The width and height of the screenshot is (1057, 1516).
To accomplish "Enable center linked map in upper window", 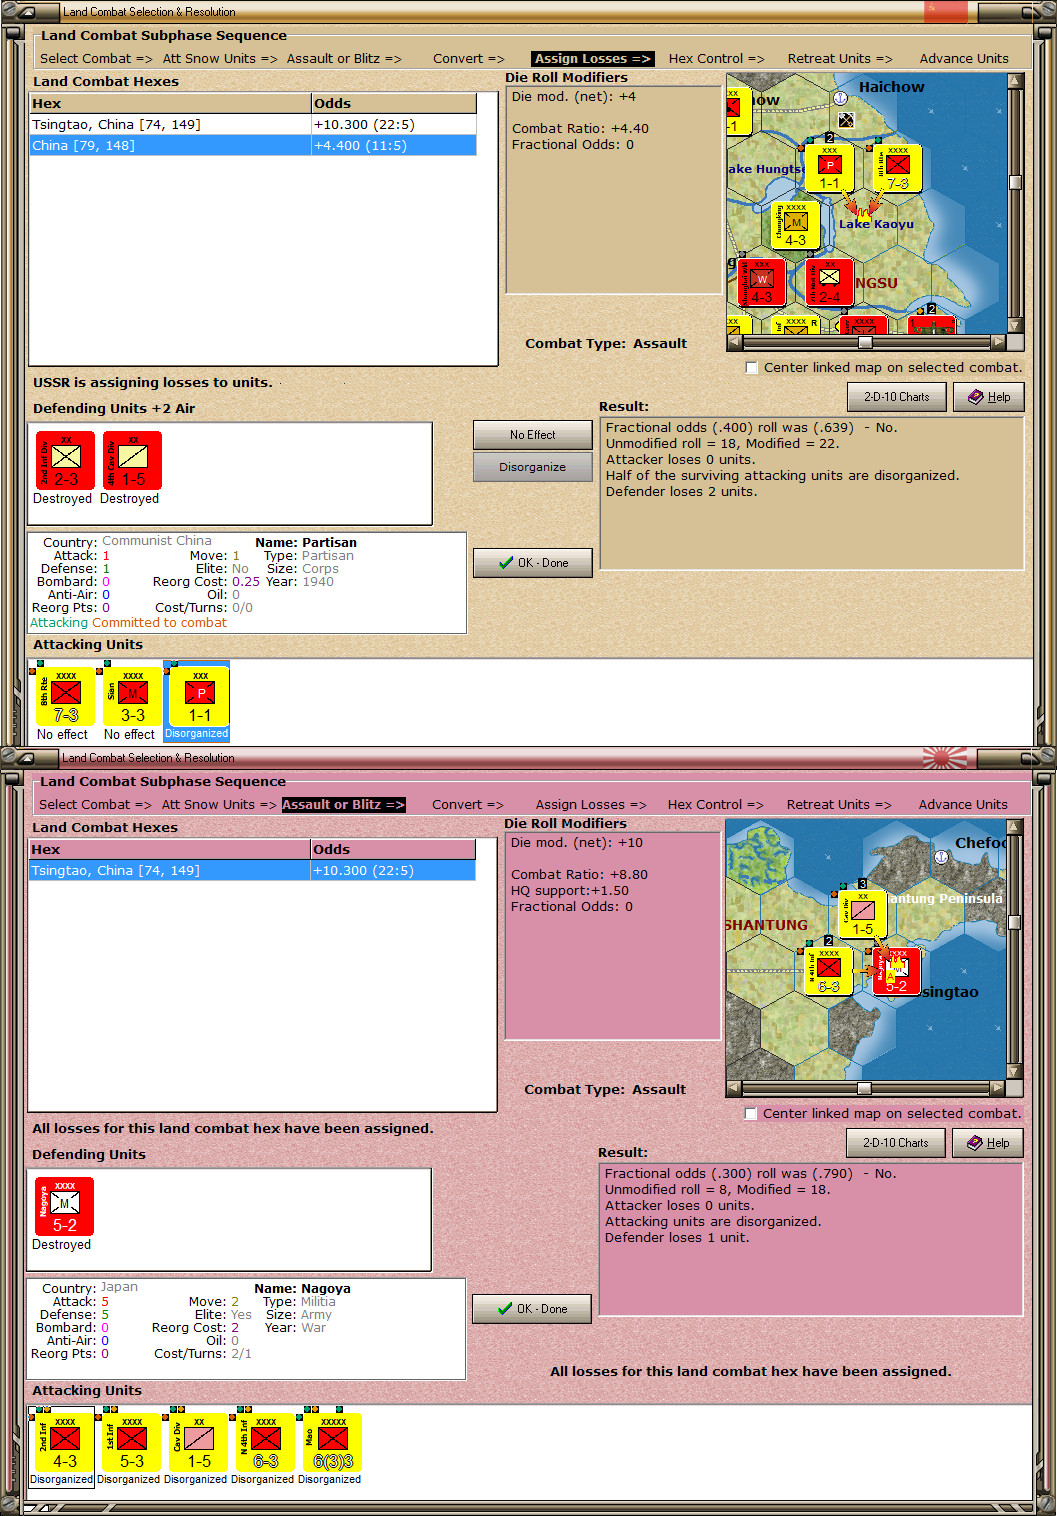I will 751,368.
